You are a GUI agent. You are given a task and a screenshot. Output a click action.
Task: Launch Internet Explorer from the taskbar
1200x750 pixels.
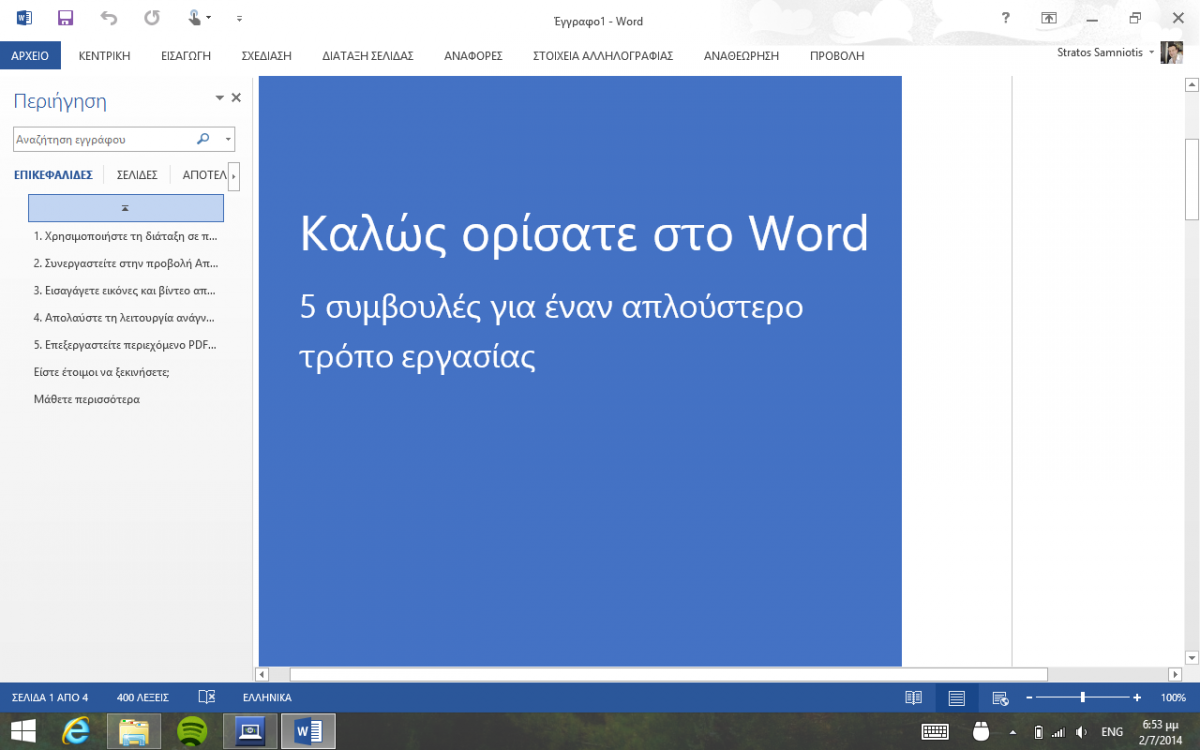78,731
